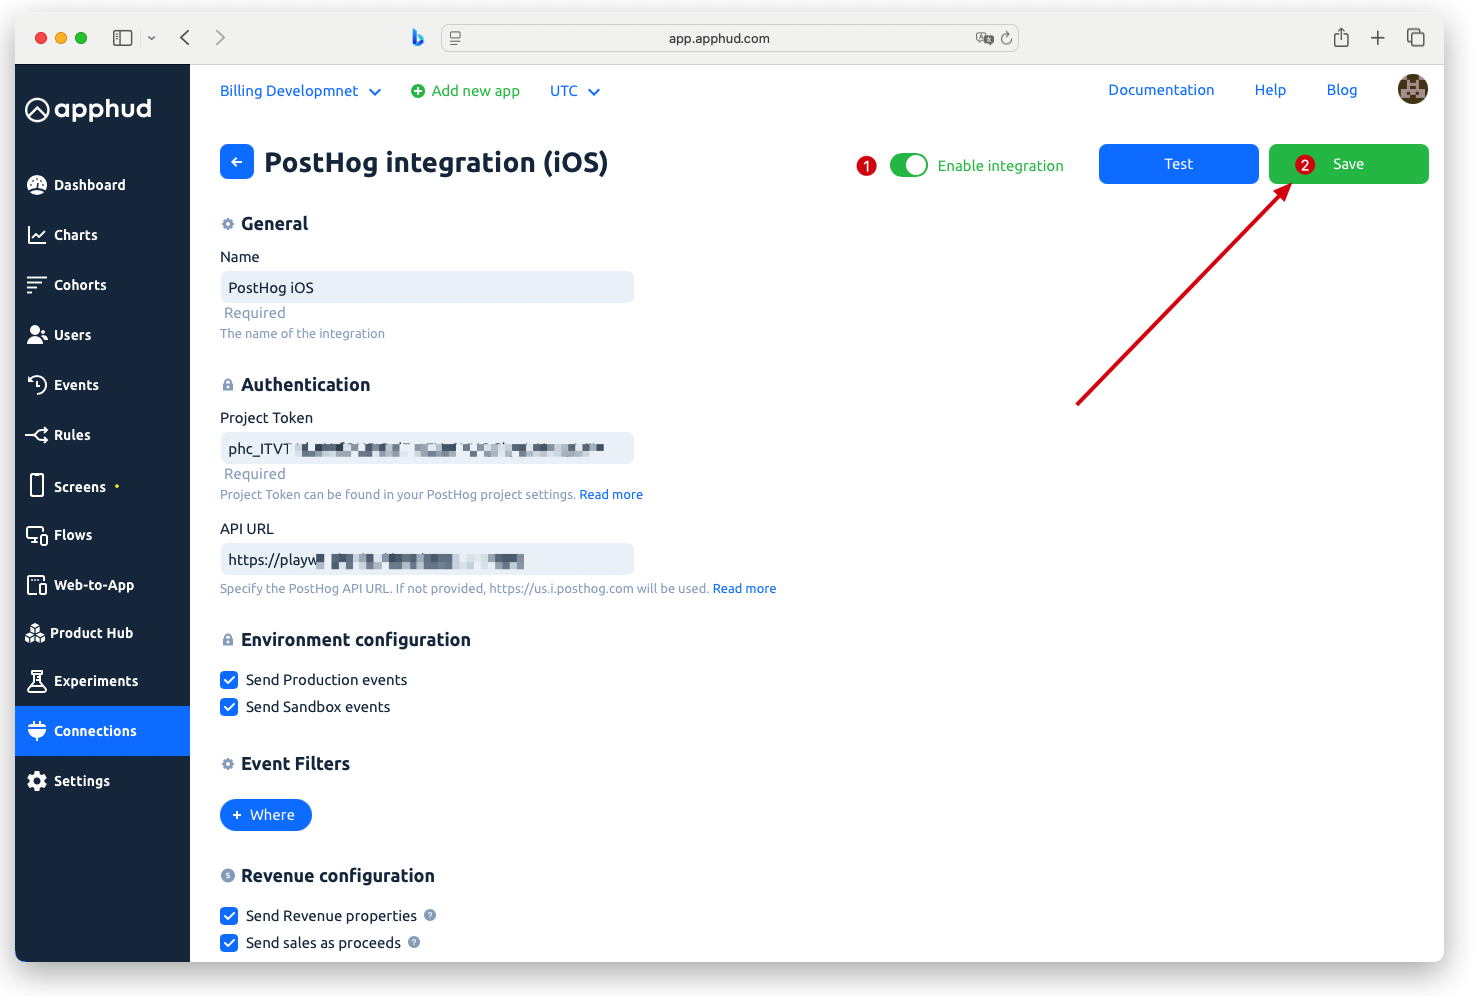Open the Help link in the header
The image size is (1478, 996).
pyautogui.click(x=1270, y=90)
